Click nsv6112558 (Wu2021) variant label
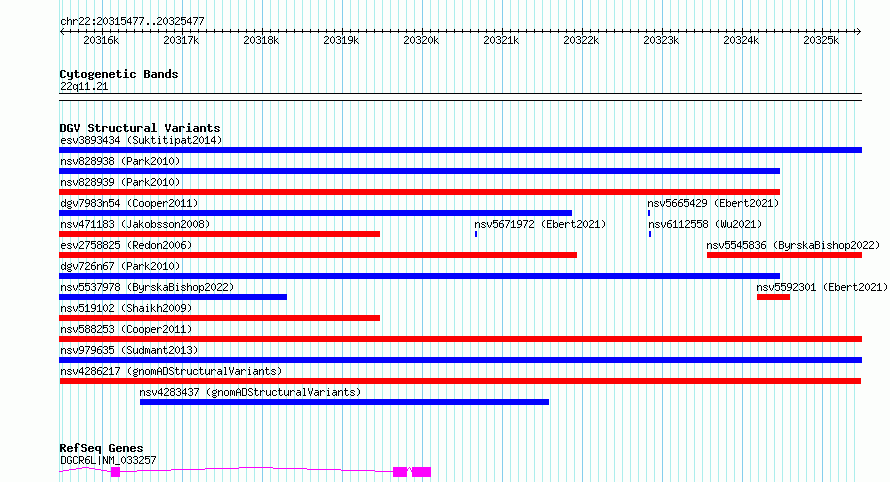 706,224
